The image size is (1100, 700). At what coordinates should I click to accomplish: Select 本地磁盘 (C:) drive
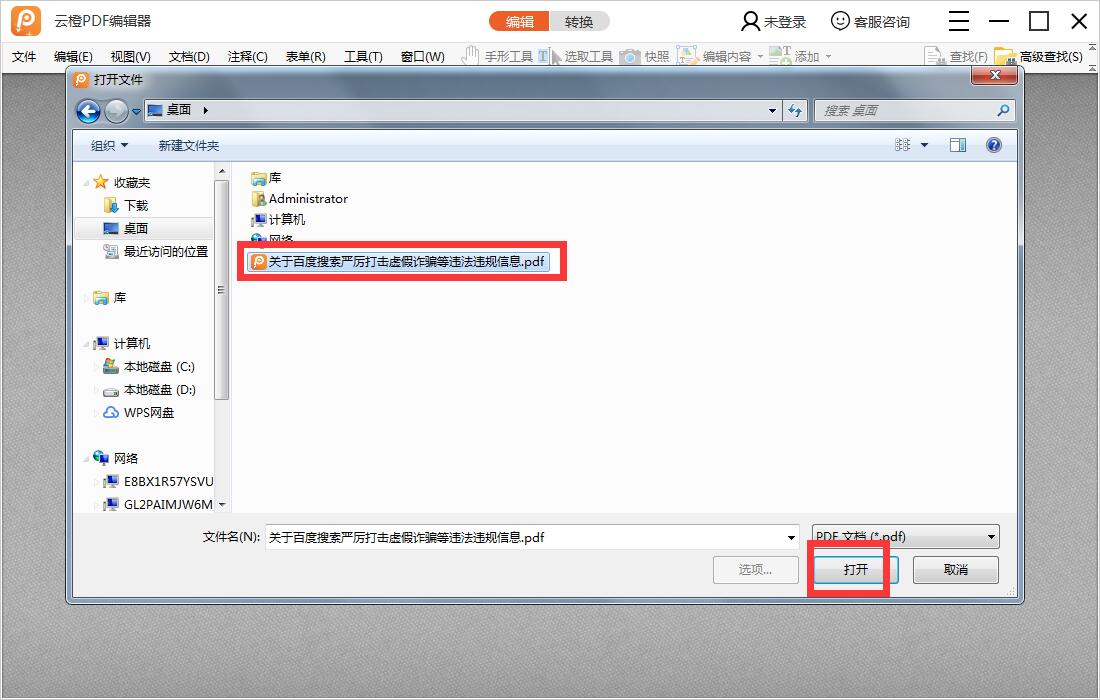149,366
